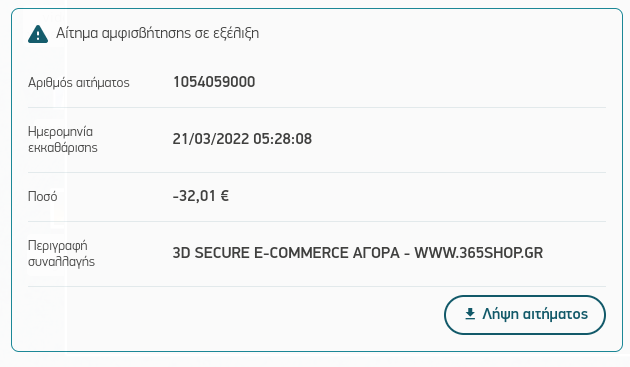Click the Ποσό label
Viewport: 630px width, 367px height.
tap(43, 197)
